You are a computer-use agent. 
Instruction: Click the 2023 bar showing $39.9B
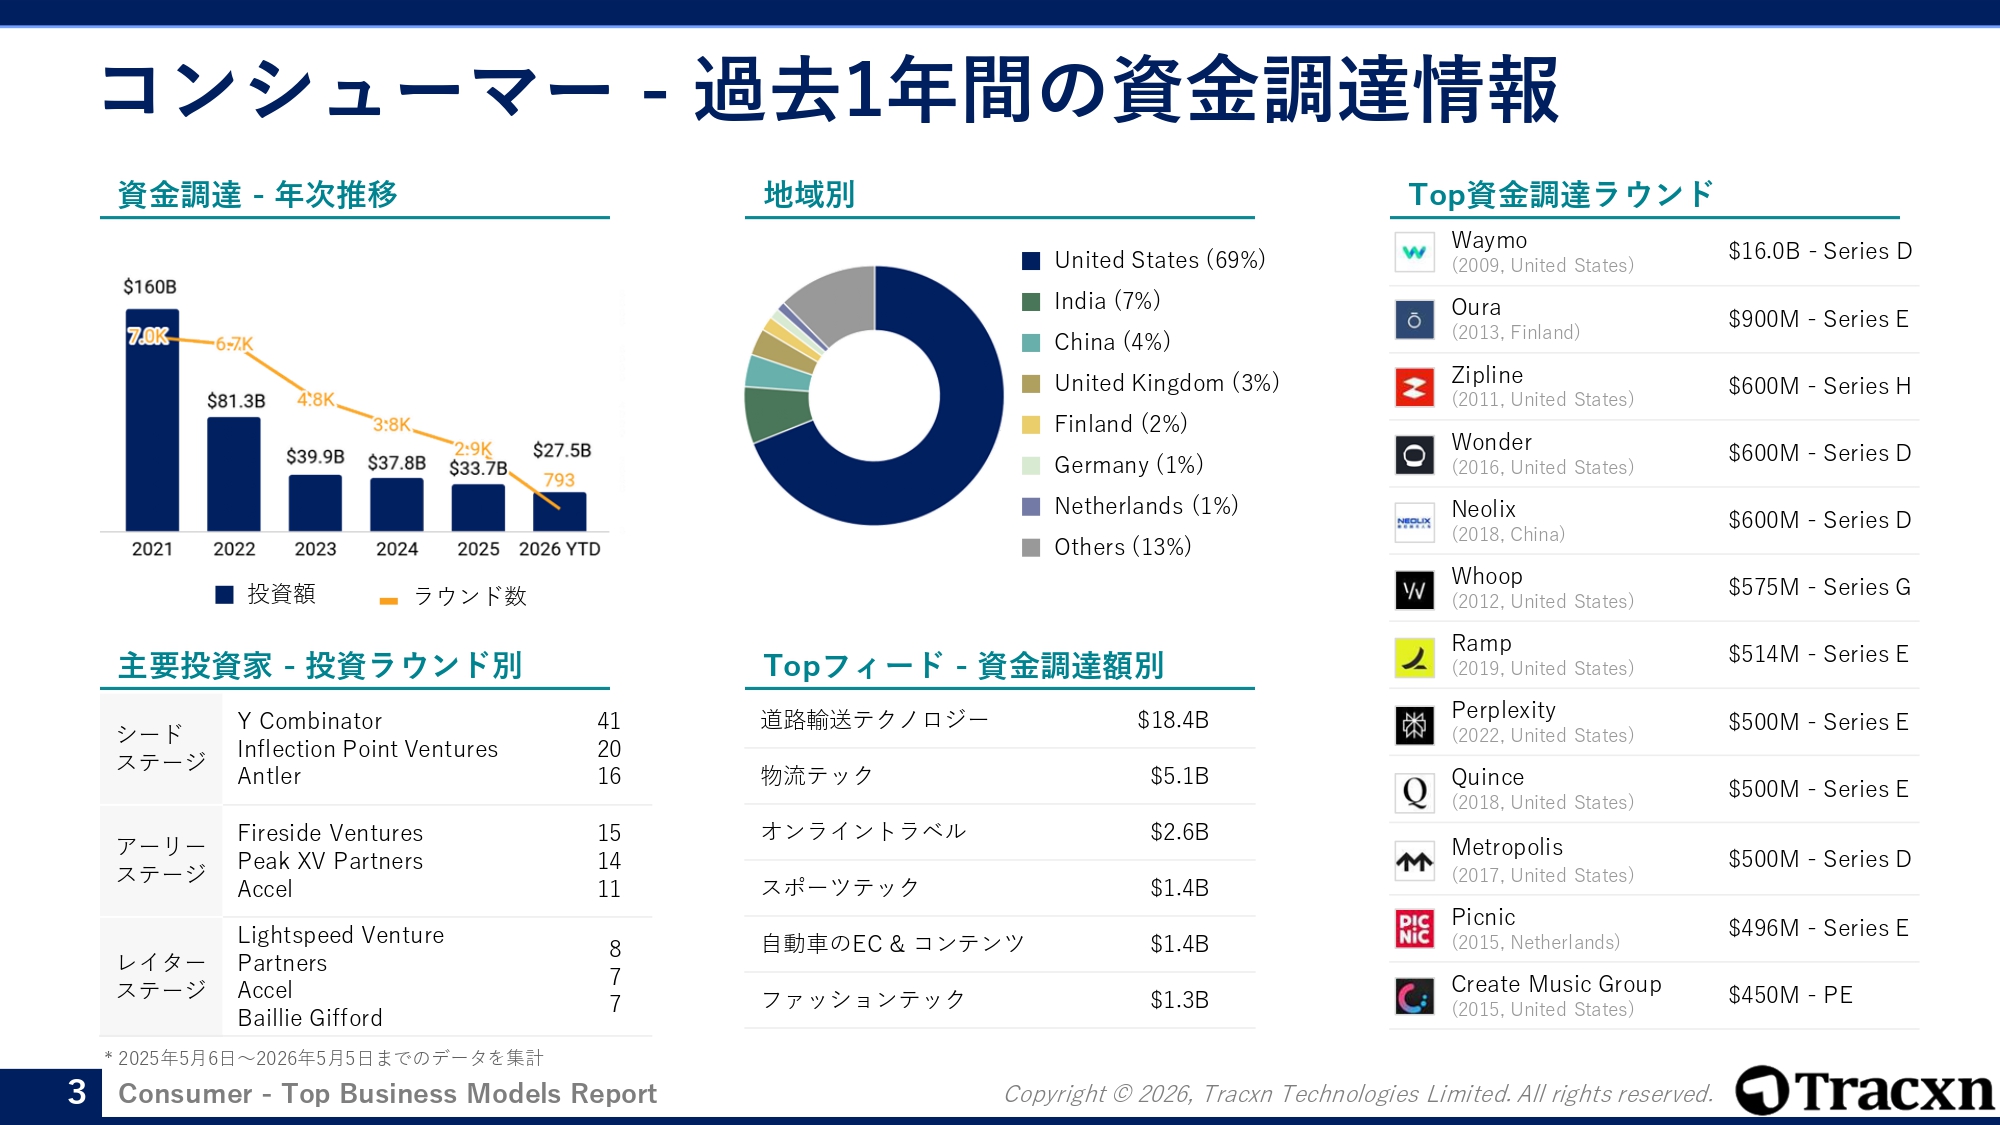pos(315,503)
